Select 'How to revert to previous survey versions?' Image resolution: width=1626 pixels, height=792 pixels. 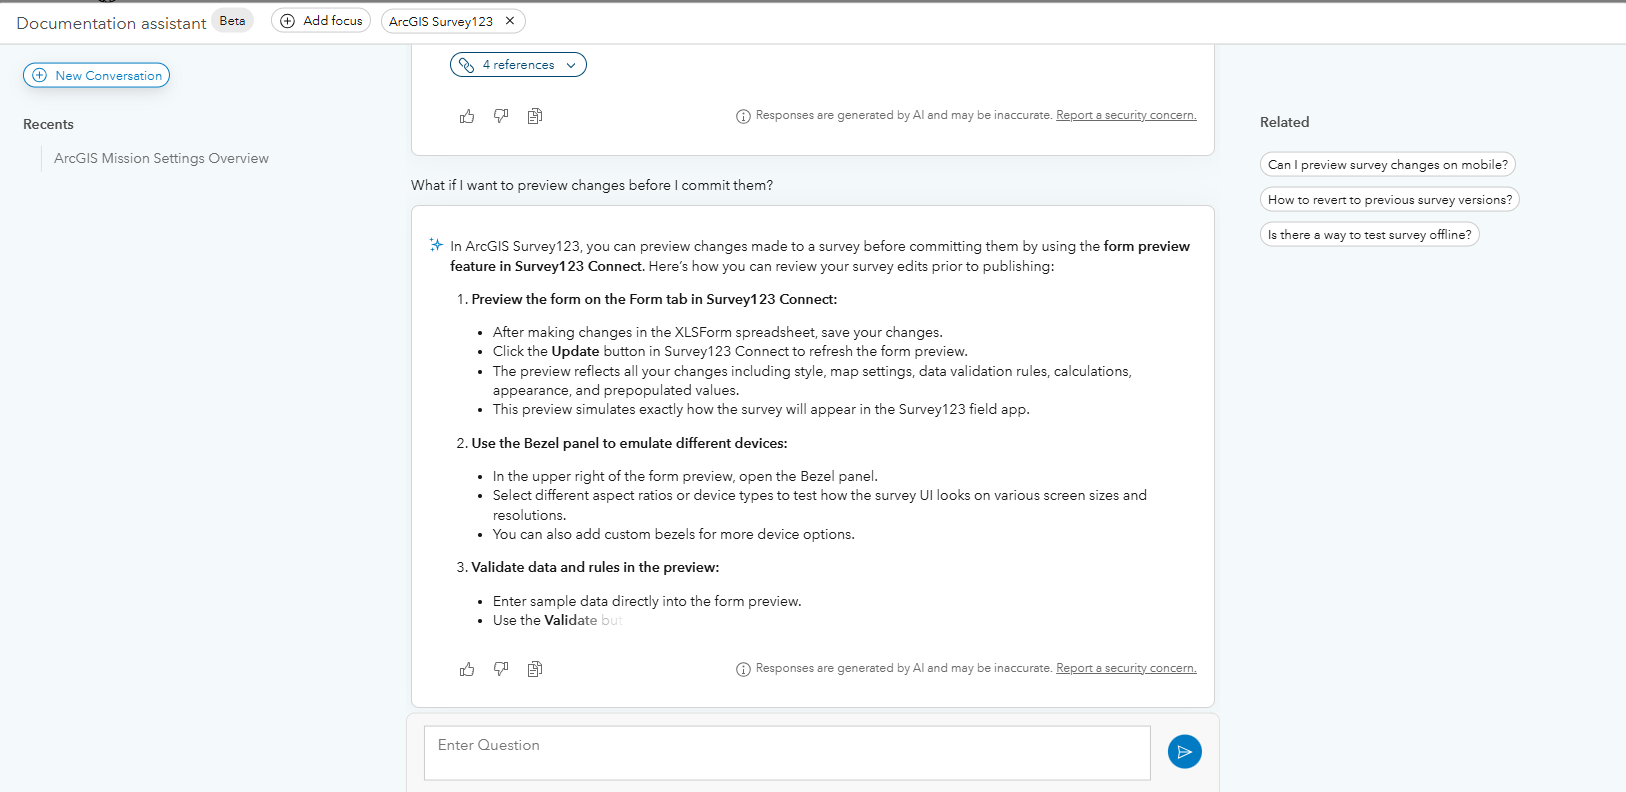[1389, 200]
